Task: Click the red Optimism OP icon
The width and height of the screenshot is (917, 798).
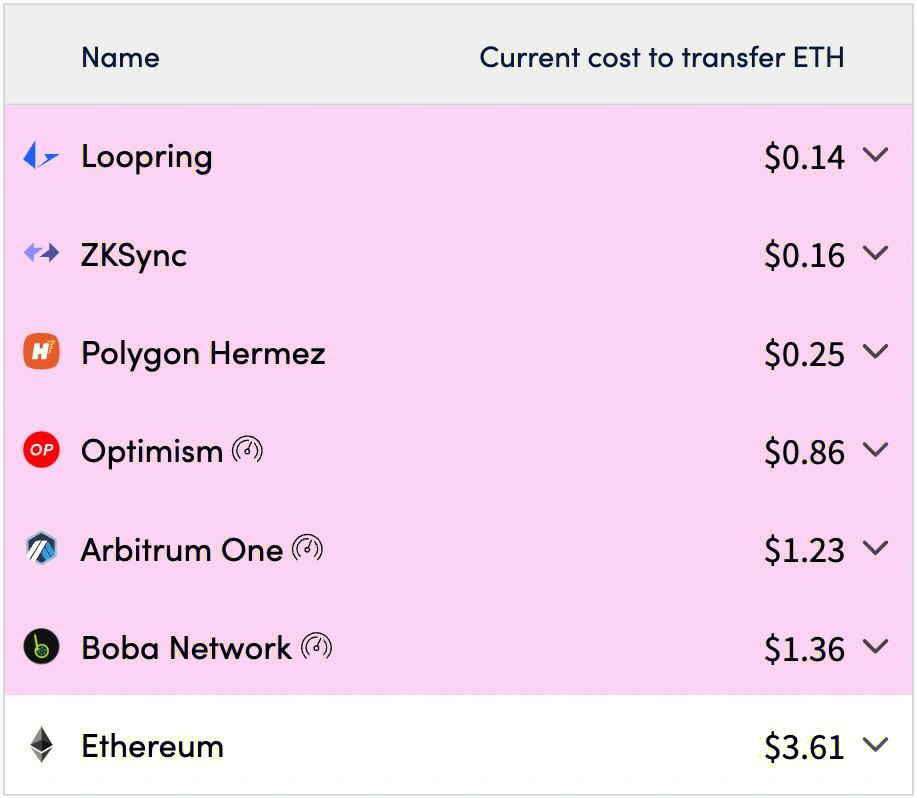Action: (41, 450)
